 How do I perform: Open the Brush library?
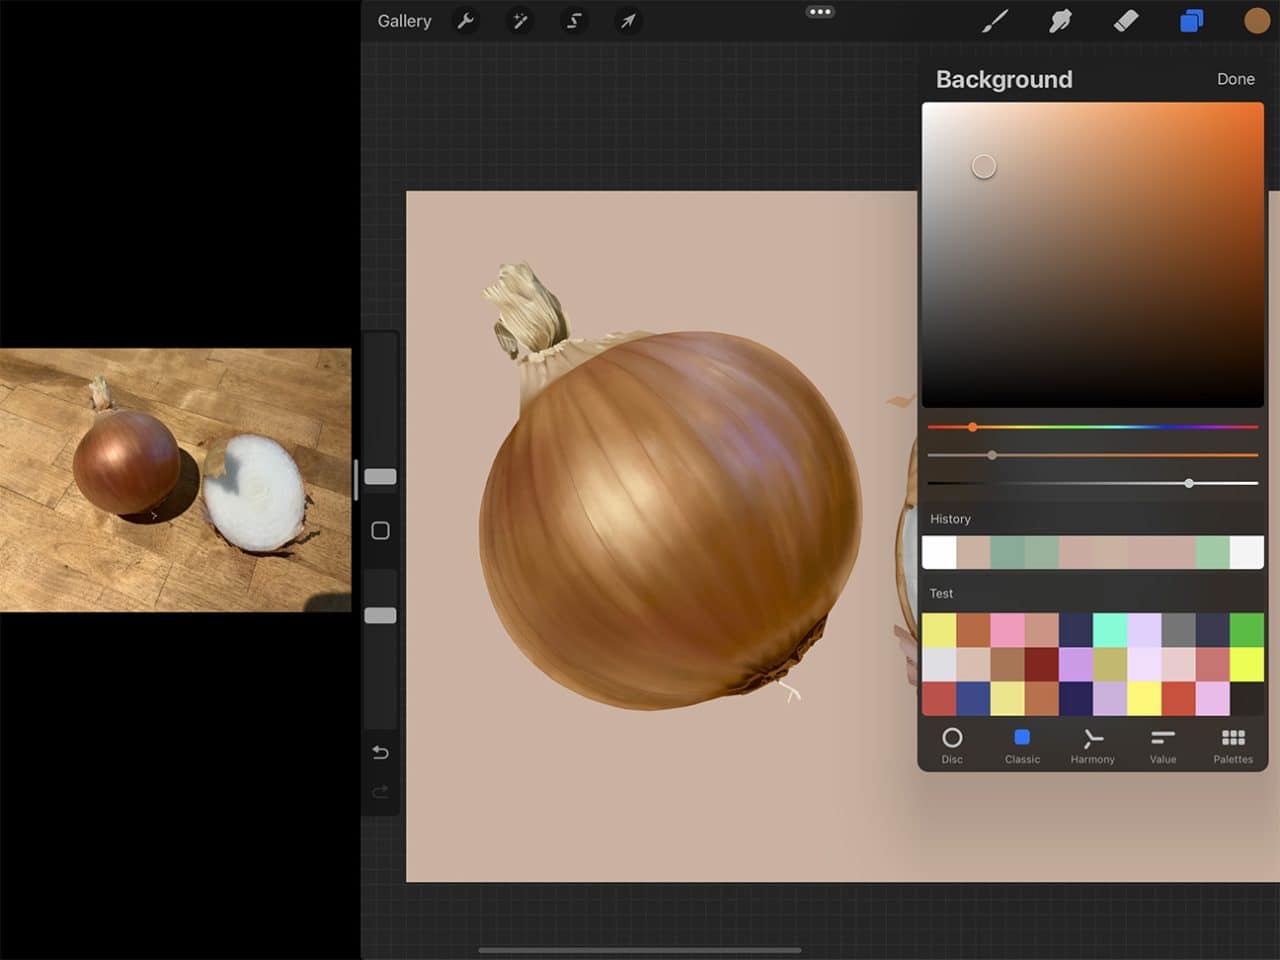(x=994, y=21)
